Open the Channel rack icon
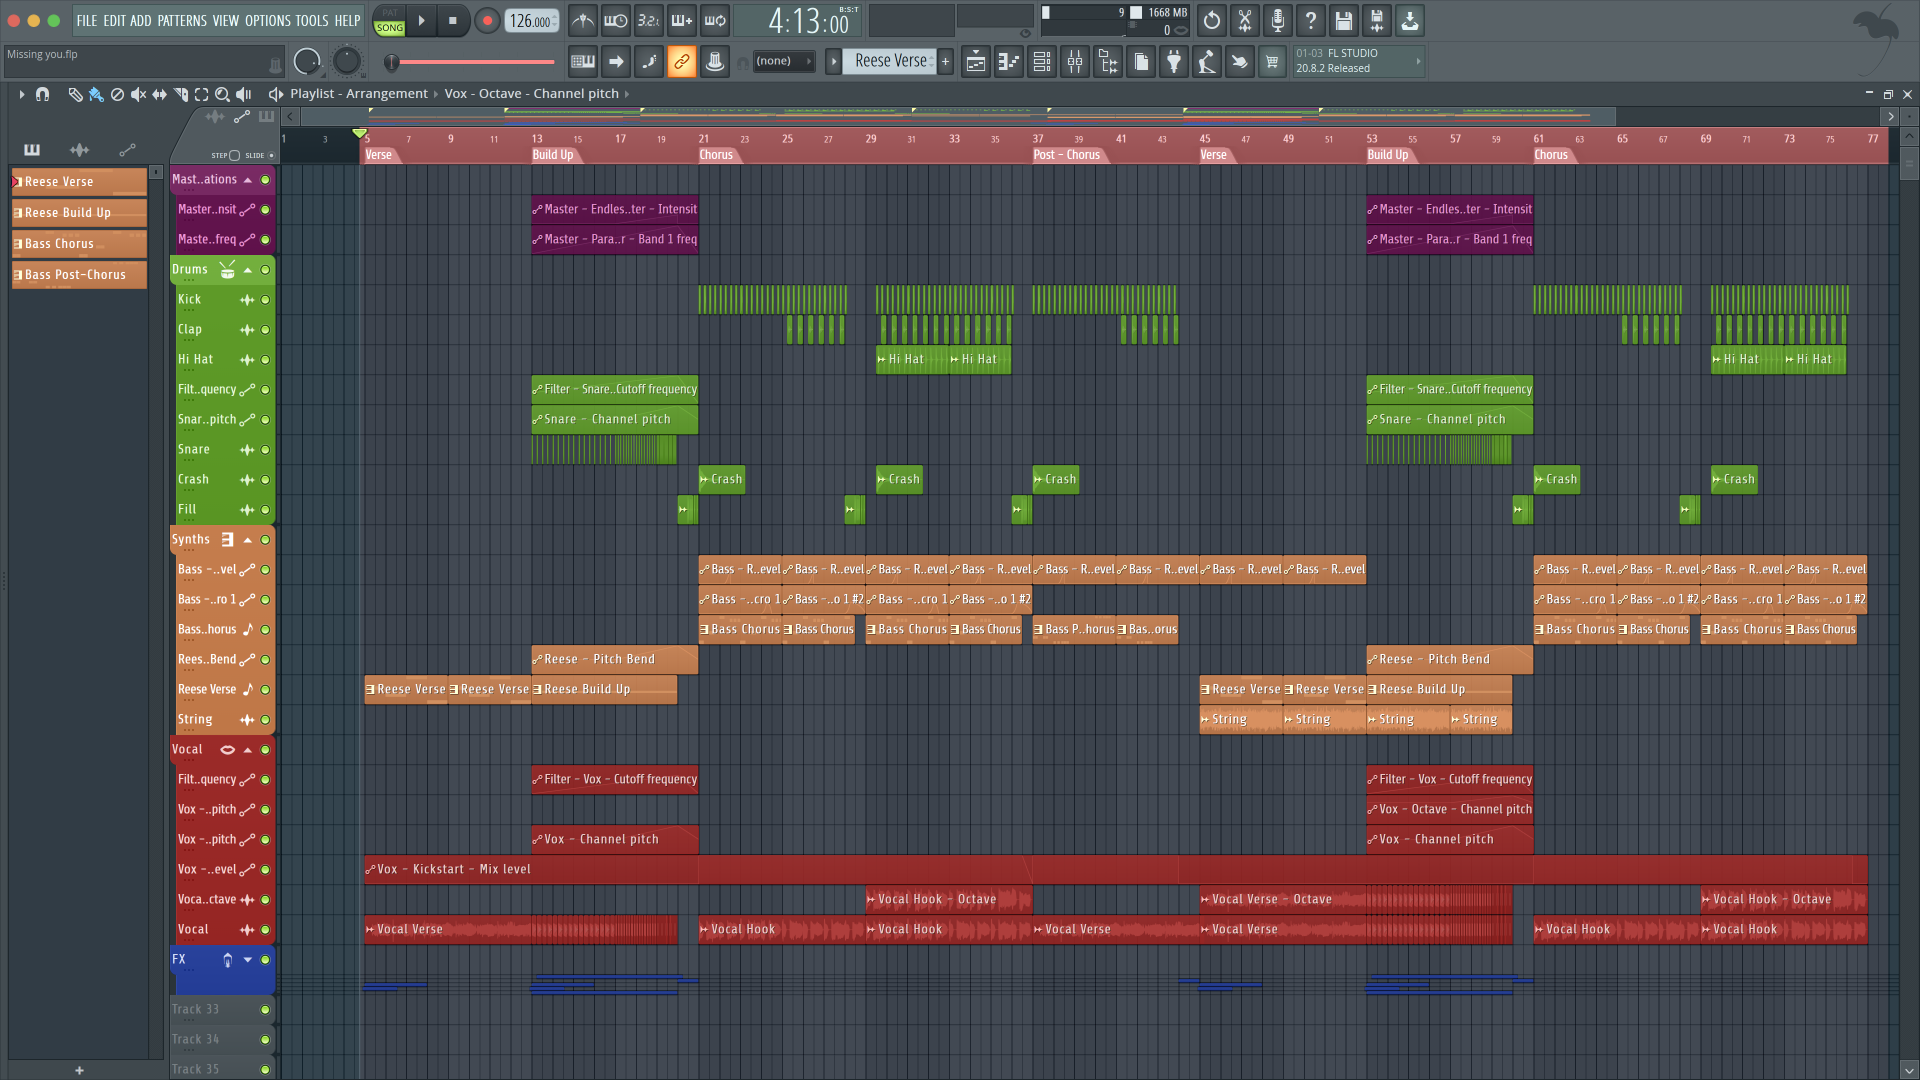The height and width of the screenshot is (1080, 1920). (1042, 62)
